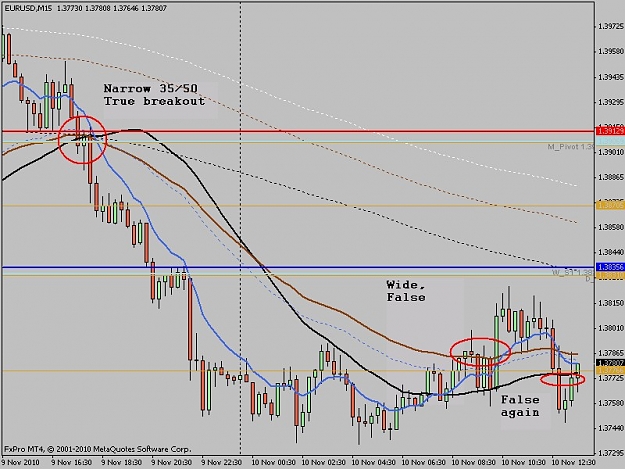Click the '9 Nov 22:30' time label
This screenshot has height=469, width=625.
coord(222,462)
